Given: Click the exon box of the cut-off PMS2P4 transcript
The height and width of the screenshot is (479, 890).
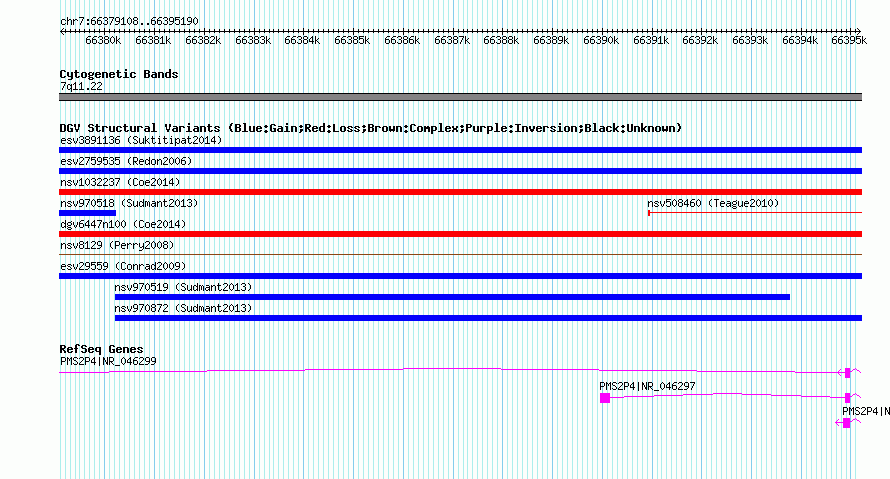Looking at the screenshot, I should click(846, 423).
